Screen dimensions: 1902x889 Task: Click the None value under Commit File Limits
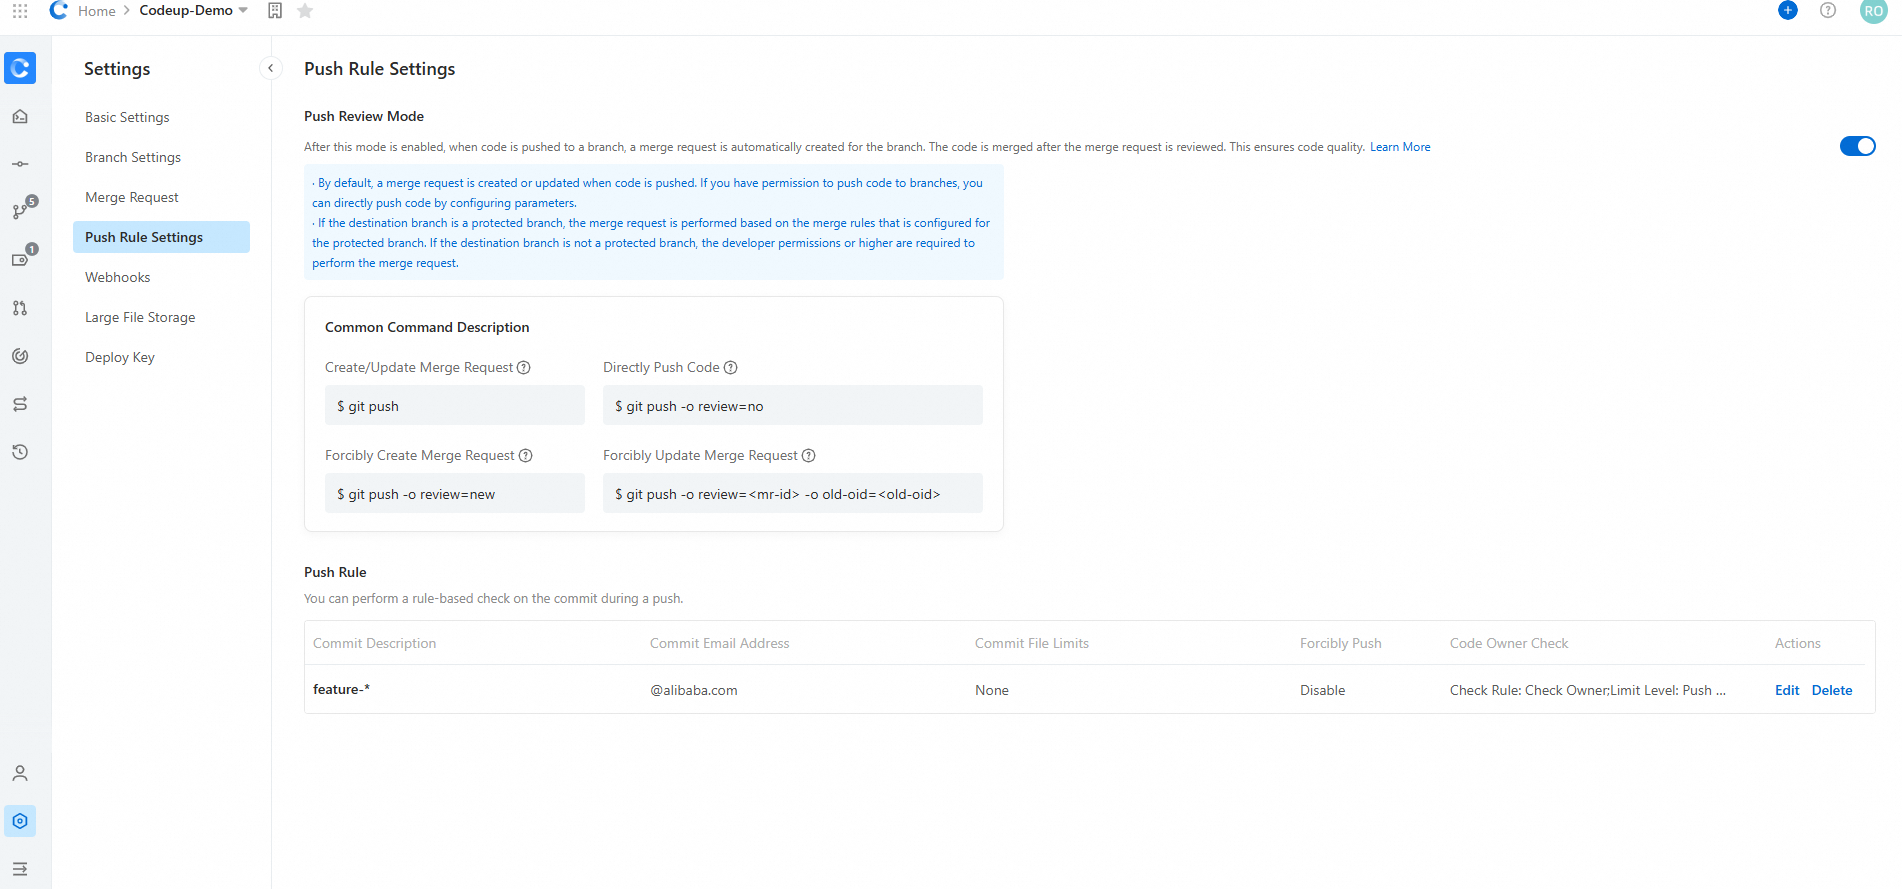(x=992, y=690)
